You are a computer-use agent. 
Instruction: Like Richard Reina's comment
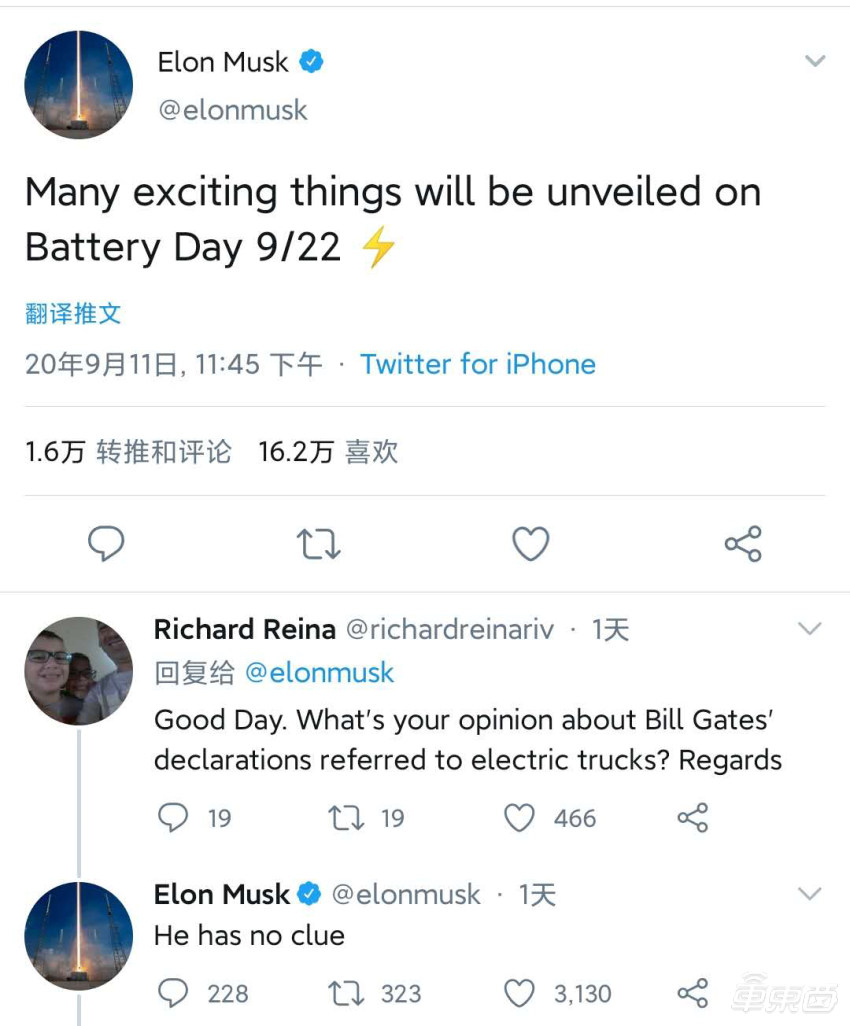click(519, 818)
